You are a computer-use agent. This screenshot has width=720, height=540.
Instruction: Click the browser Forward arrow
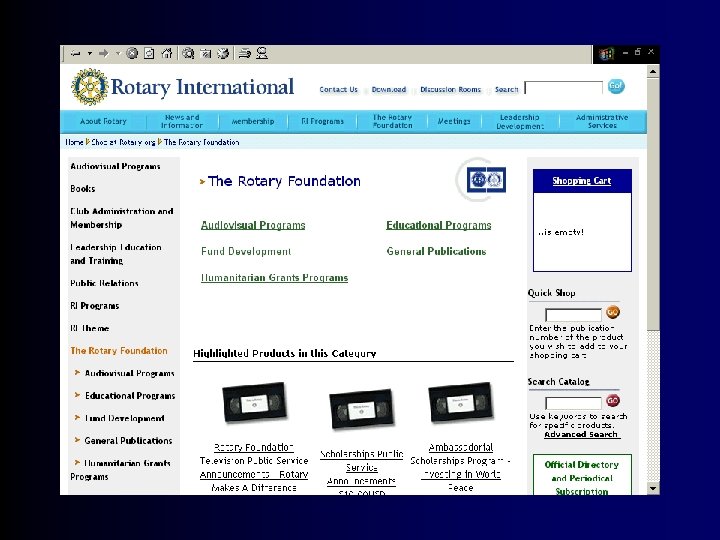tap(103, 54)
